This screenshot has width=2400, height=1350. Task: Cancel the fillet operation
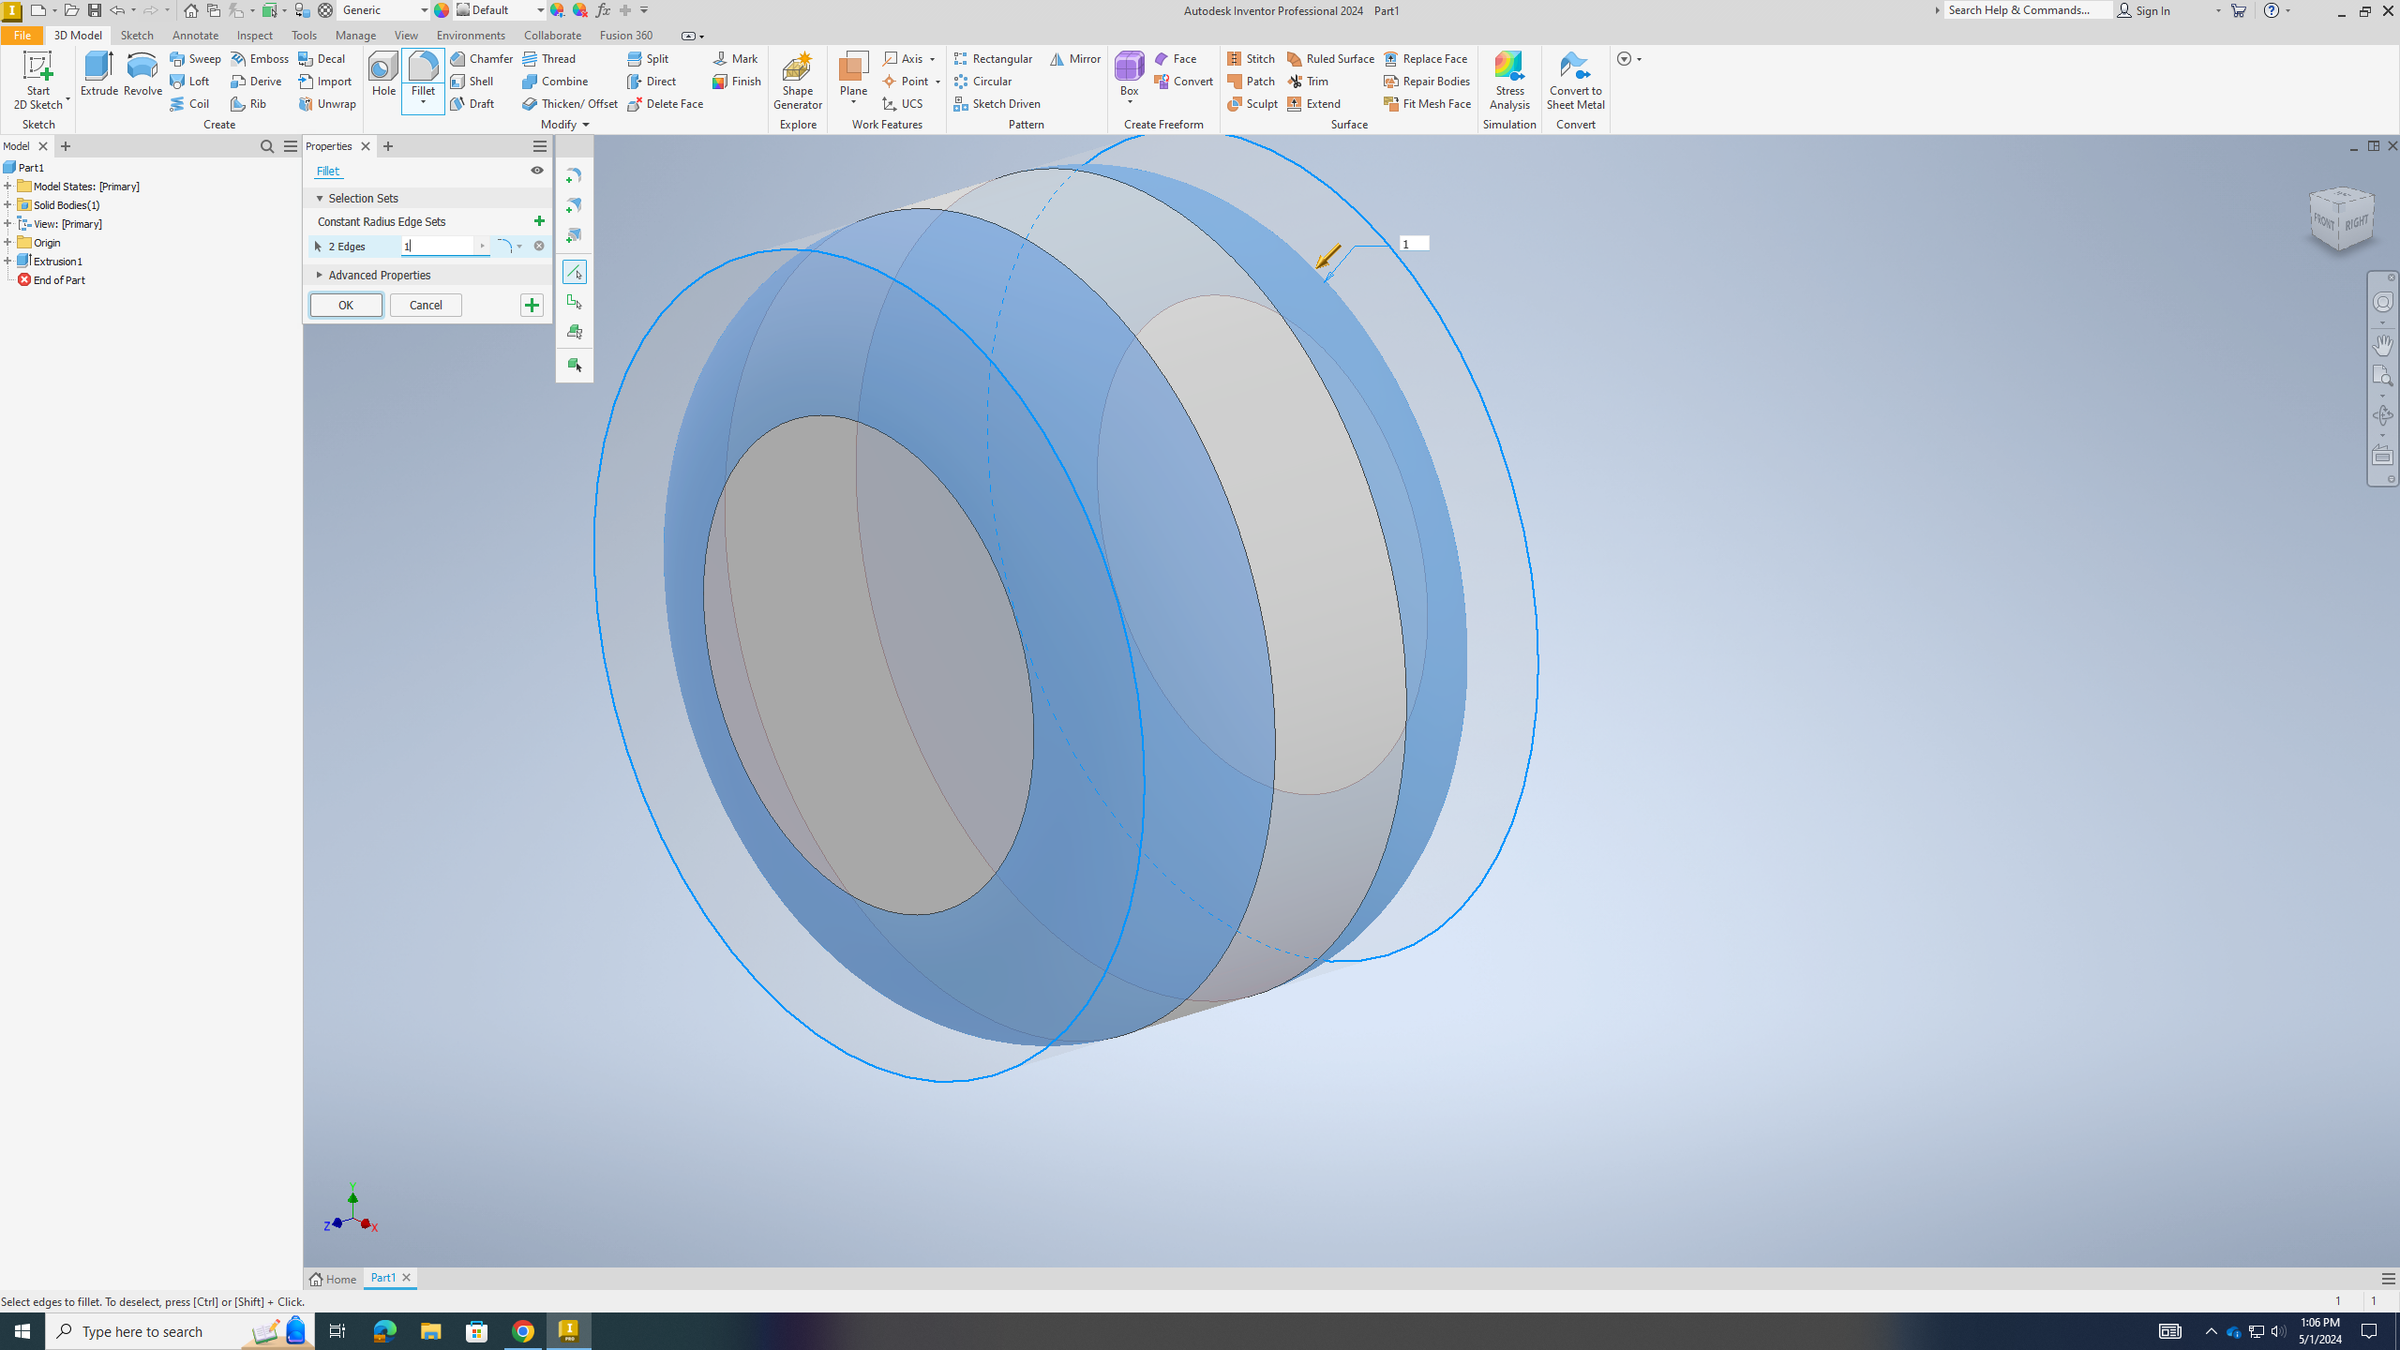click(425, 305)
